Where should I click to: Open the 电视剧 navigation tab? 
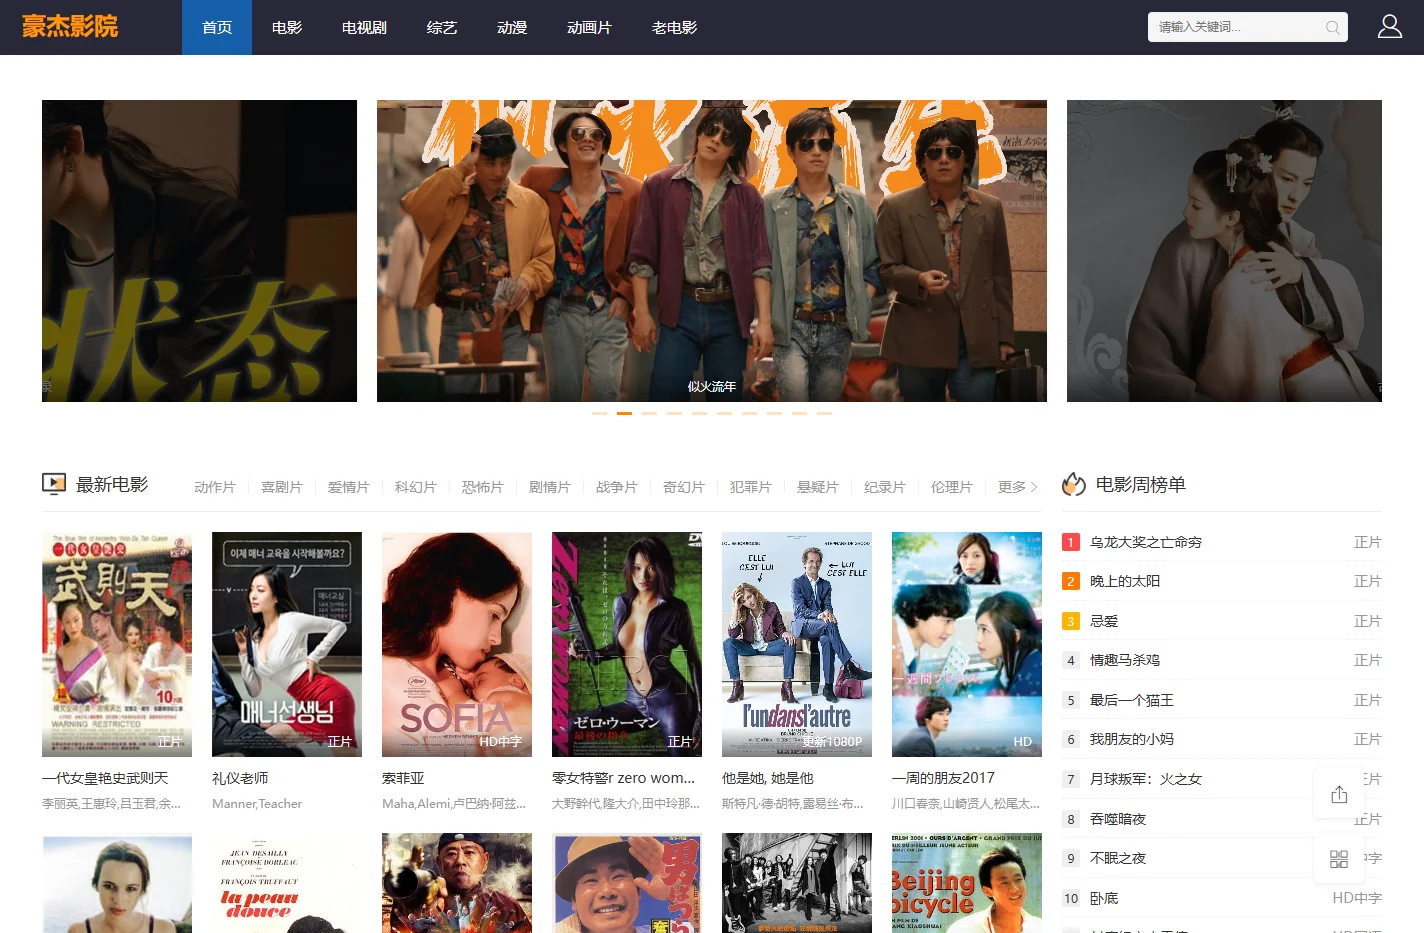[364, 27]
